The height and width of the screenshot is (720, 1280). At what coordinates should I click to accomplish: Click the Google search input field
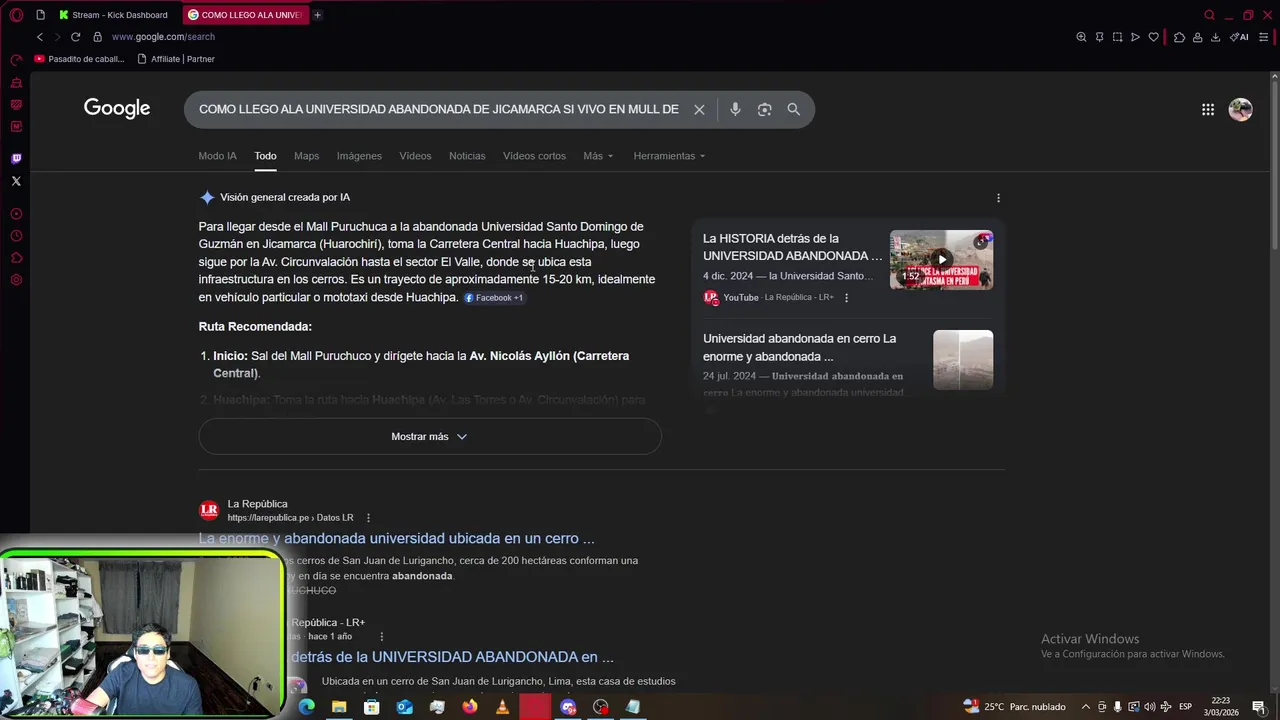click(x=438, y=109)
